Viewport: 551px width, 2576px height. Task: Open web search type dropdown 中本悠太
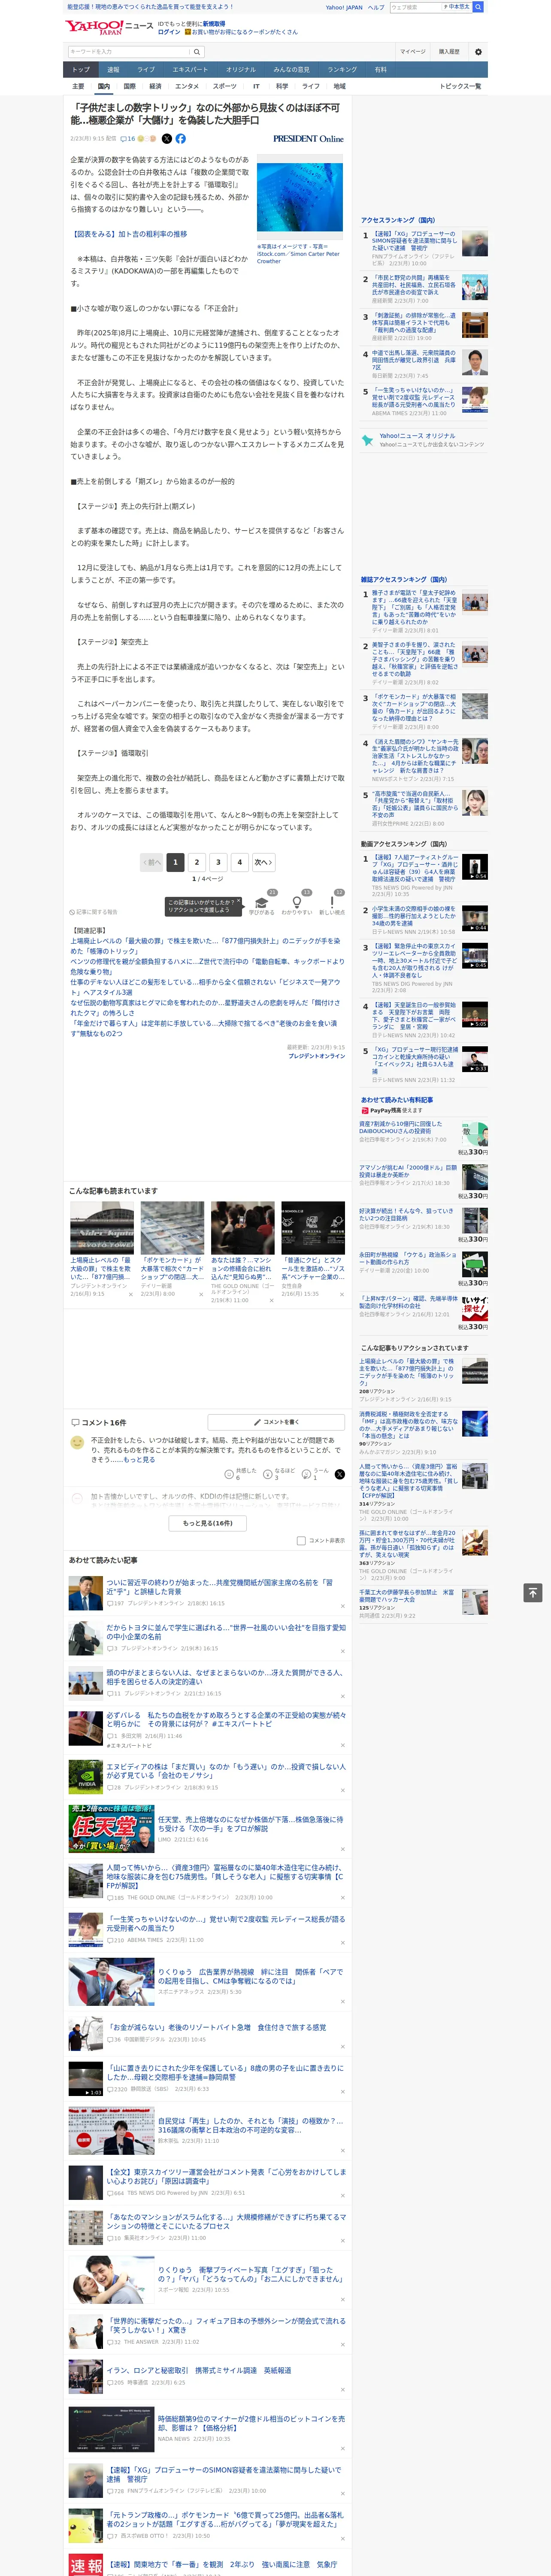[x=456, y=7]
